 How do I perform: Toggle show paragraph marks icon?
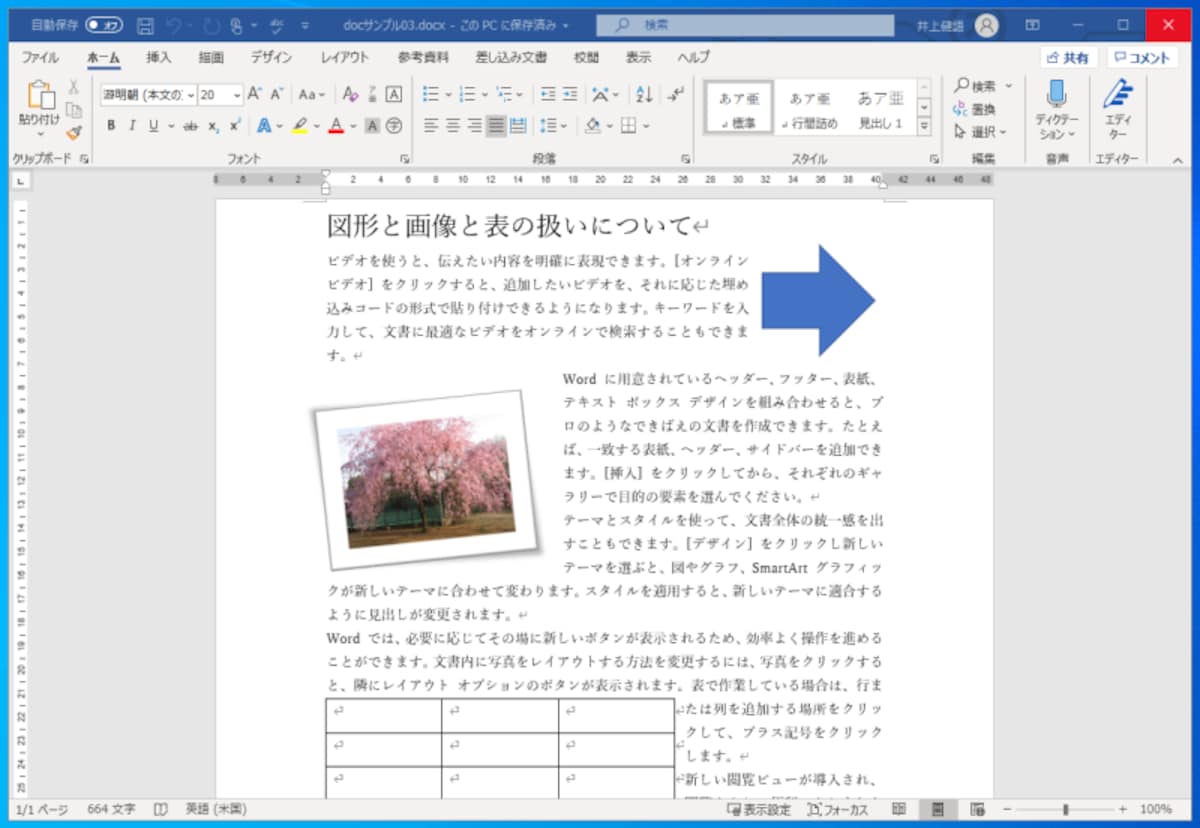tap(677, 94)
